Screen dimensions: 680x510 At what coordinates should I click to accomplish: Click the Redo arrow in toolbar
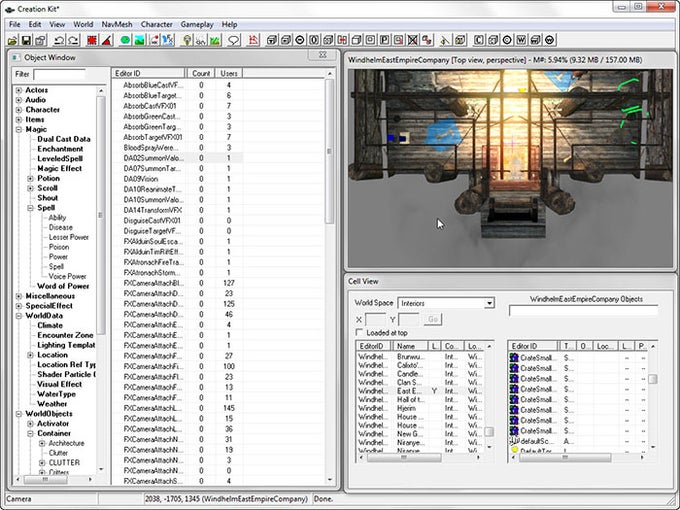pyautogui.click(x=75, y=41)
